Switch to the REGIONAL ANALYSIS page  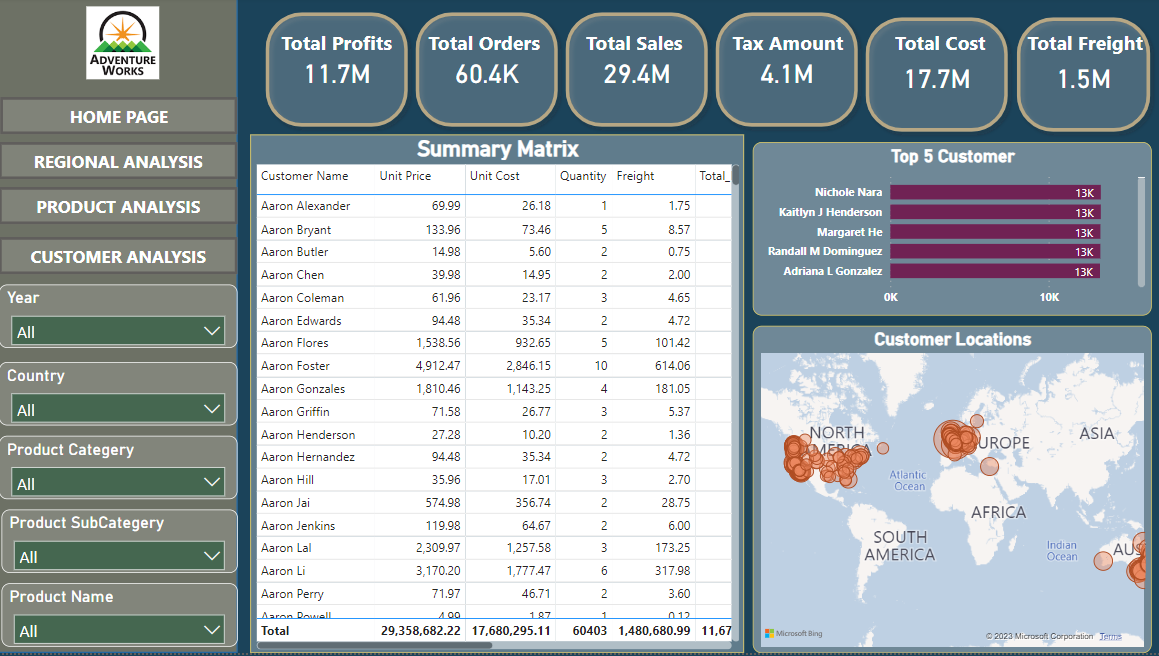tap(117, 161)
